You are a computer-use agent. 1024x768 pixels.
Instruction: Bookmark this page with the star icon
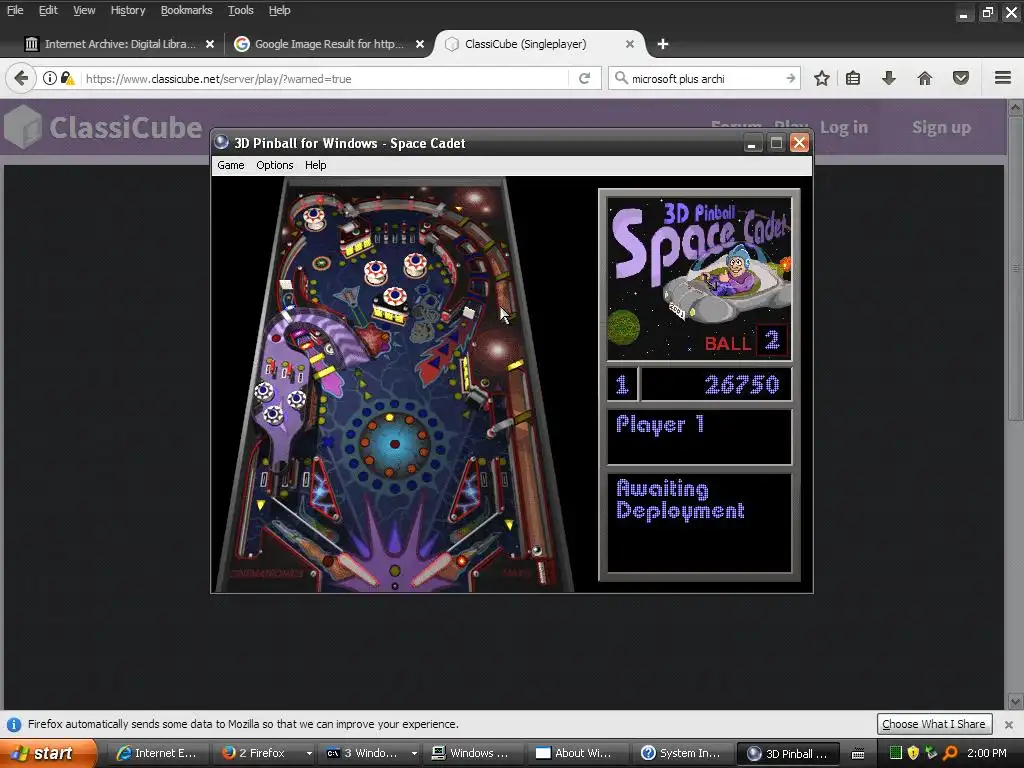(822, 78)
